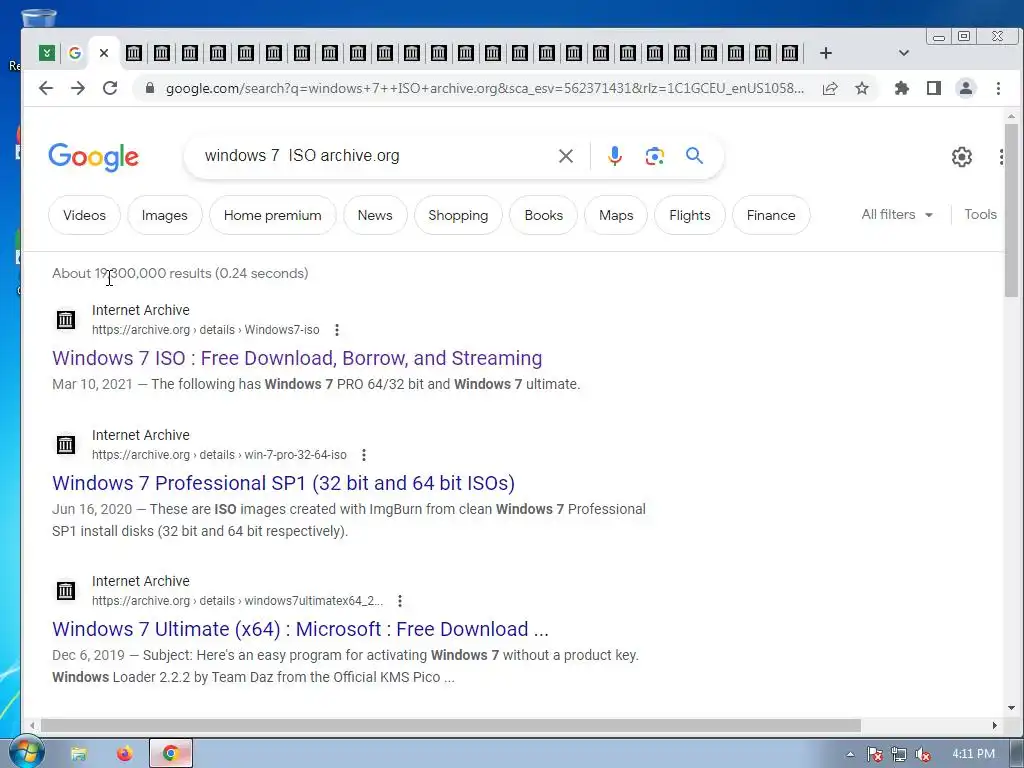1024x768 pixels.
Task: Click the browser address bar URL
Action: tap(485, 88)
